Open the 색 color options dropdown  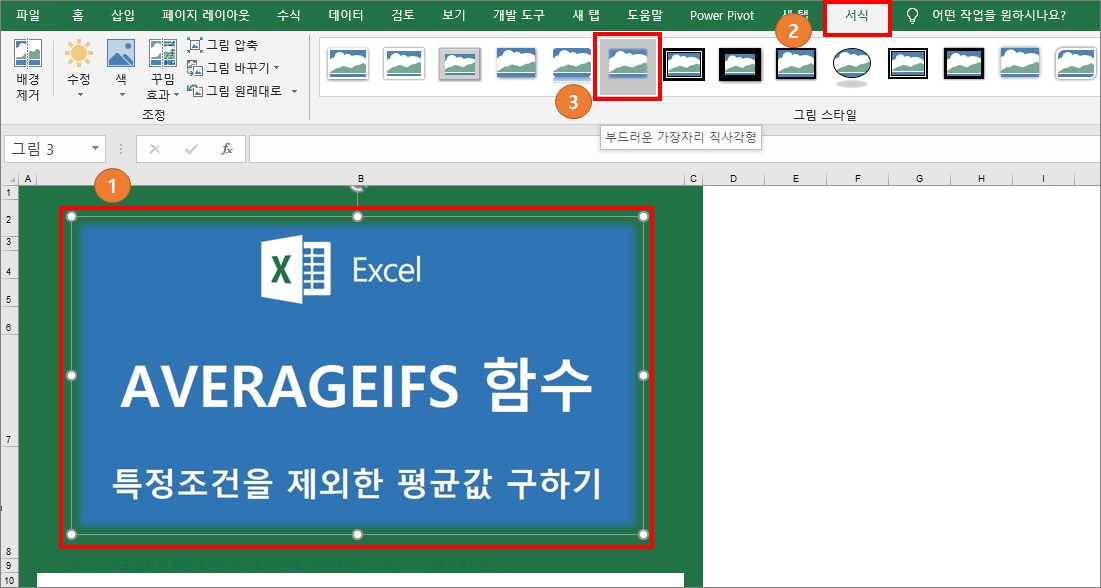click(x=121, y=70)
